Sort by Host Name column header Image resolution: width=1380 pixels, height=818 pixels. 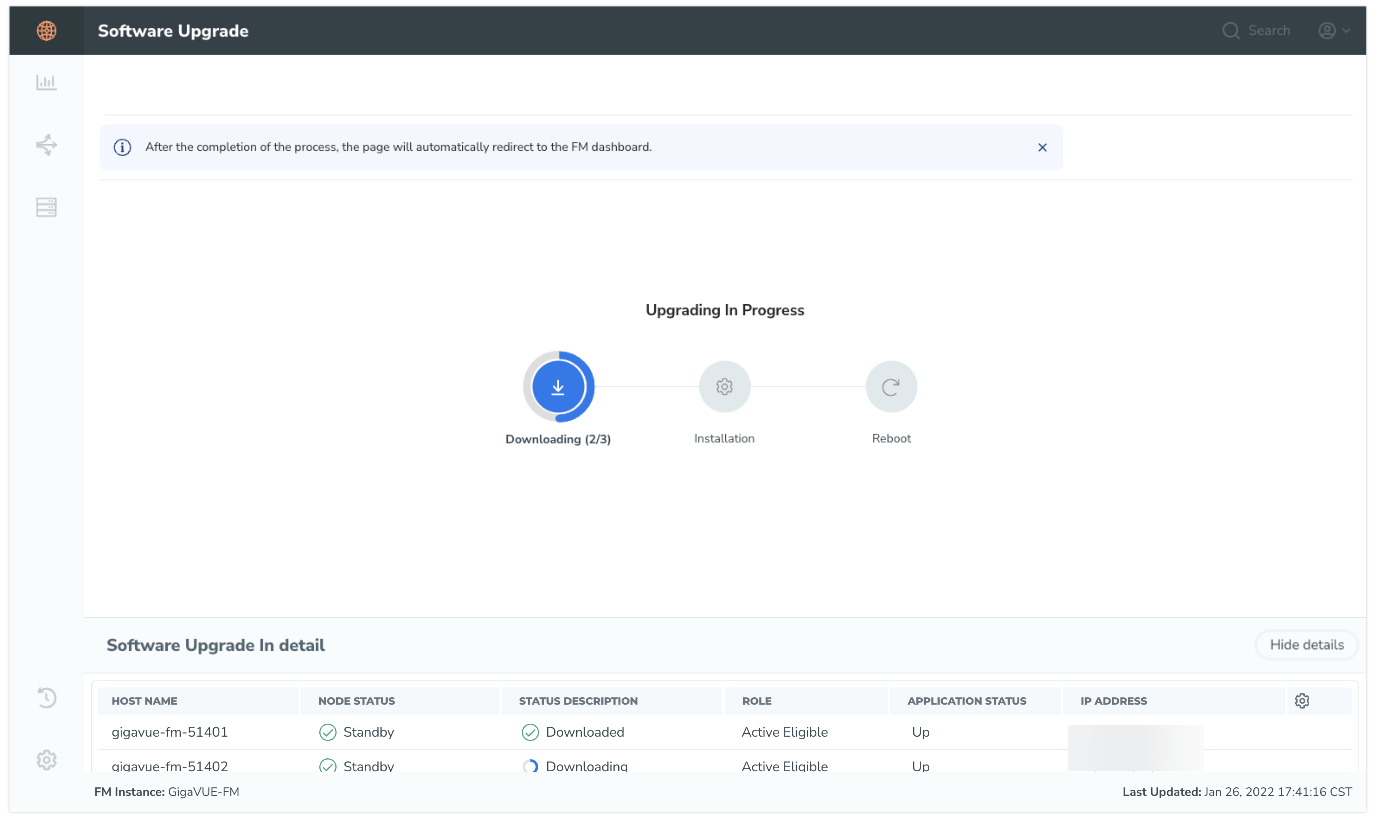coord(145,701)
